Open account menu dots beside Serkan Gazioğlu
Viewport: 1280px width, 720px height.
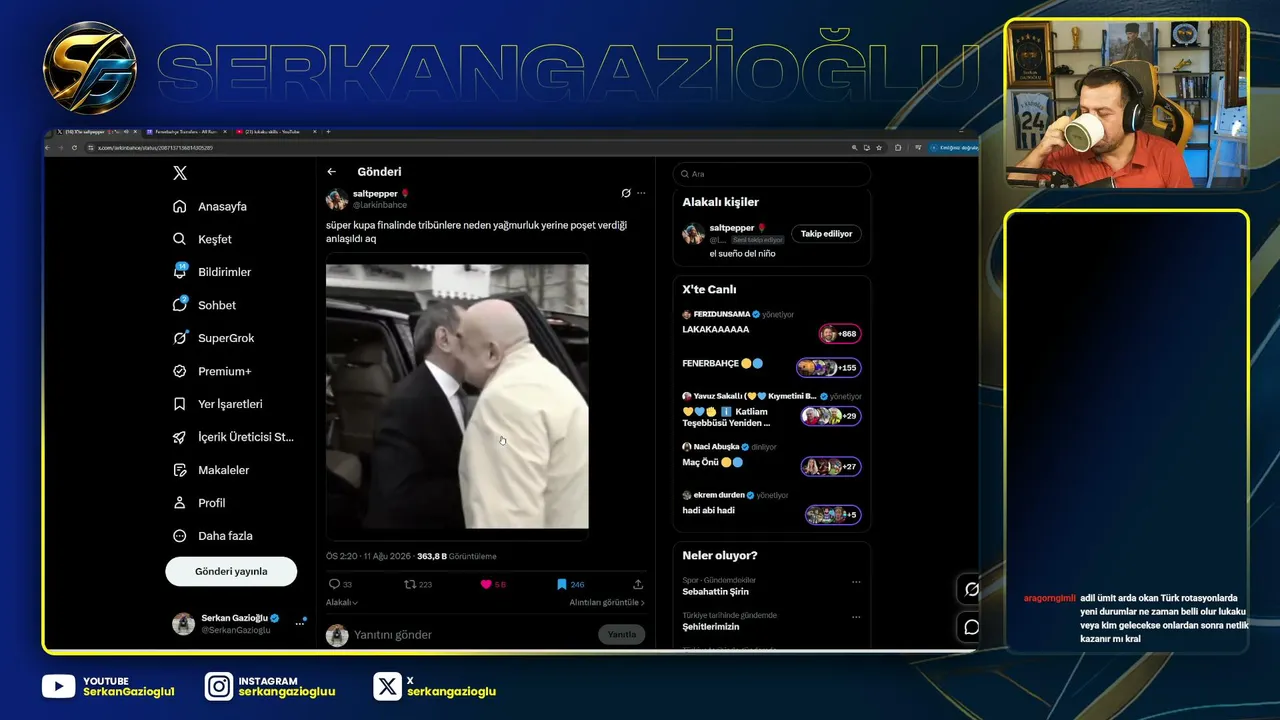point(300,623)
